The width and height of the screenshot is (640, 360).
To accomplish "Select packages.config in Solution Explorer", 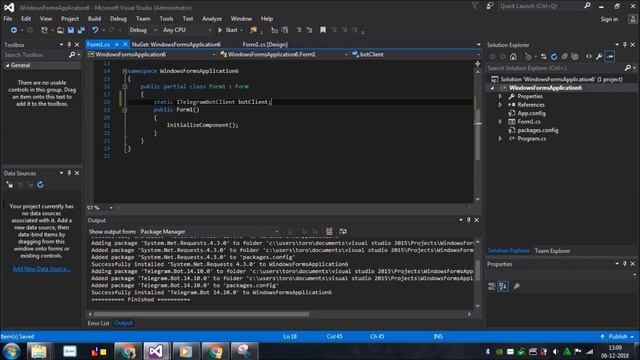I will 538,131.
